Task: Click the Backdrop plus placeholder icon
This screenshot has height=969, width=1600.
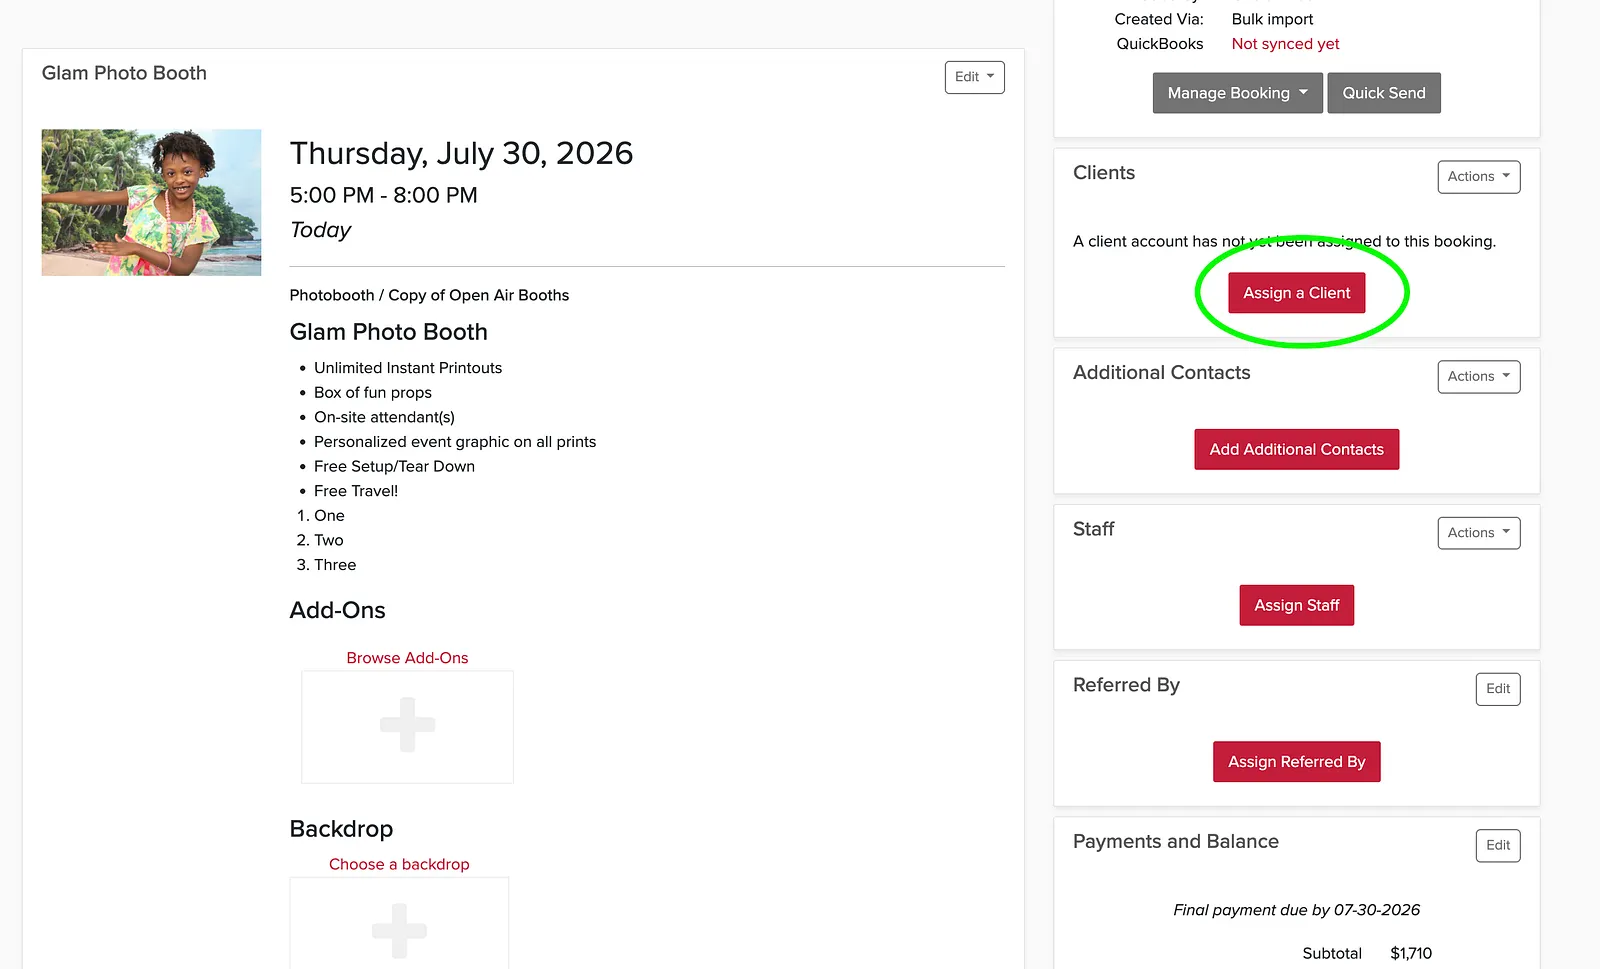Action: click(399, 930)
